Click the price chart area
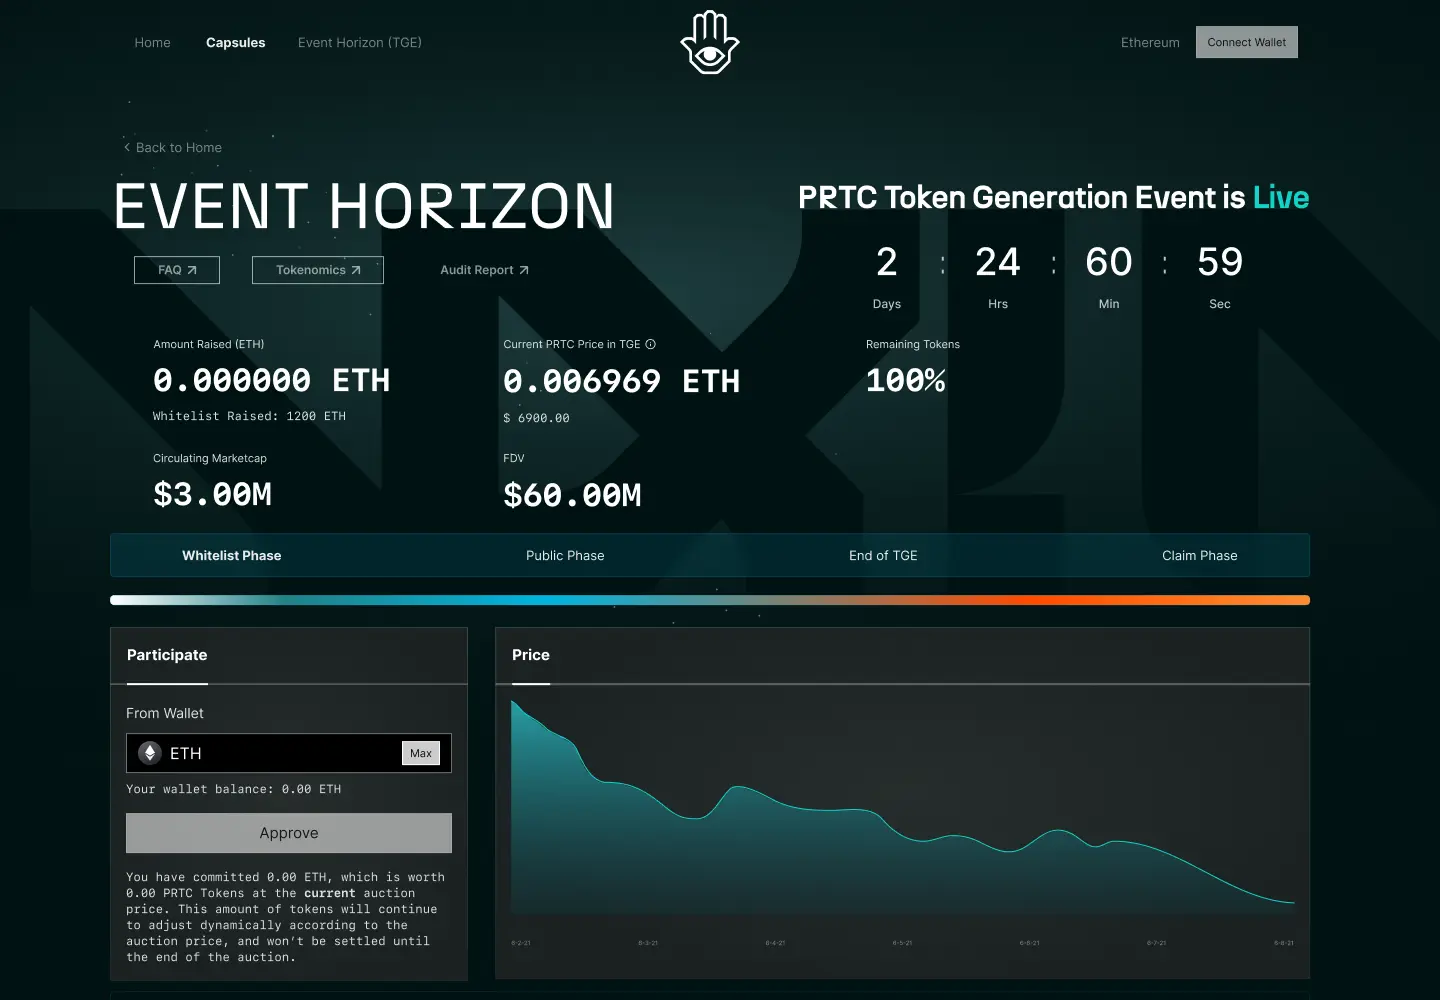 pyautogui.click(x=902, y=808)
